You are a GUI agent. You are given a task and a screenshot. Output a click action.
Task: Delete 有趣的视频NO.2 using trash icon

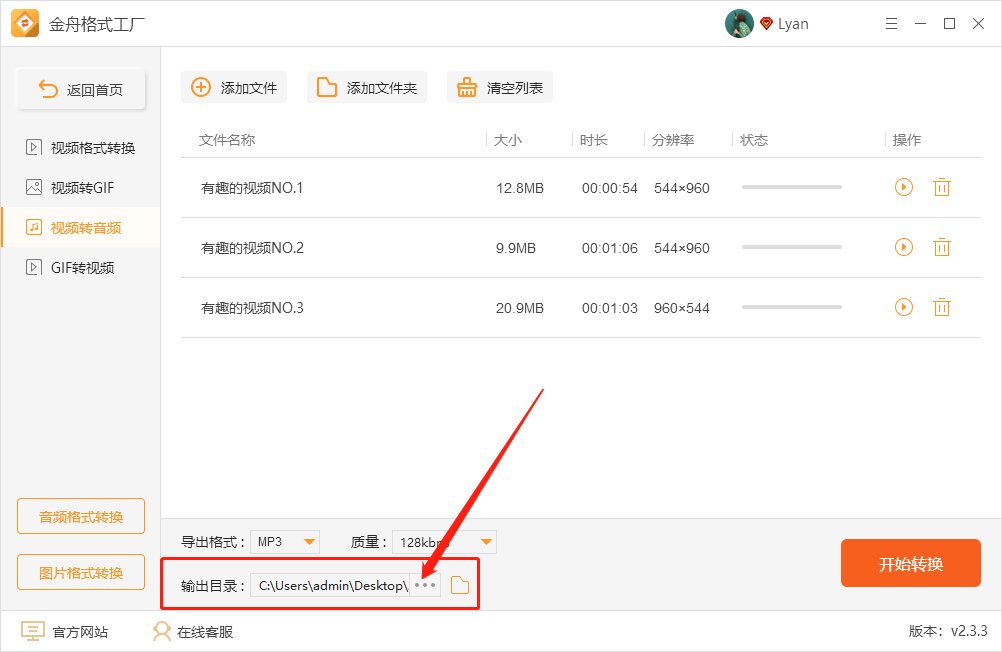pyautogui.click(x=941, y=247)
